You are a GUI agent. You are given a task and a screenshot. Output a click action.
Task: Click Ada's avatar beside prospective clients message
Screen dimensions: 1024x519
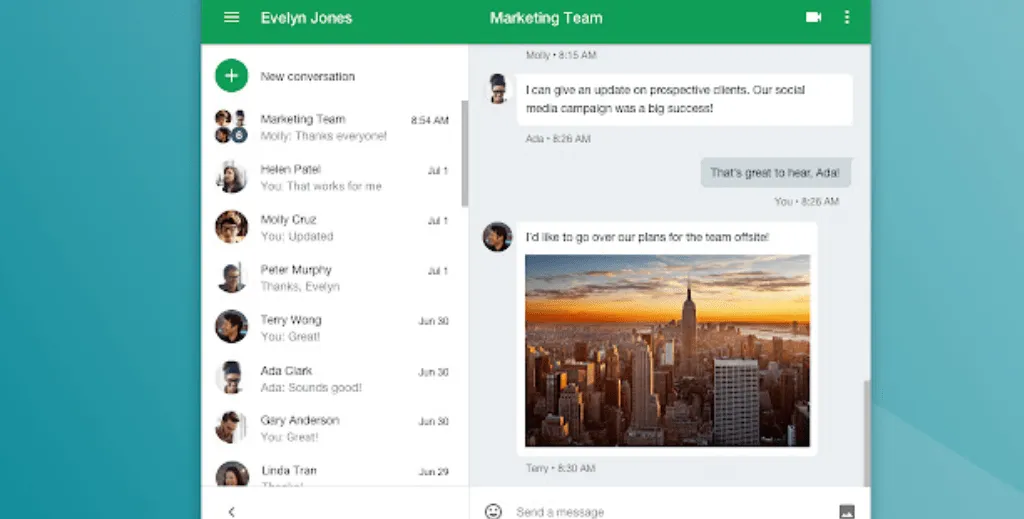(498, 89)
